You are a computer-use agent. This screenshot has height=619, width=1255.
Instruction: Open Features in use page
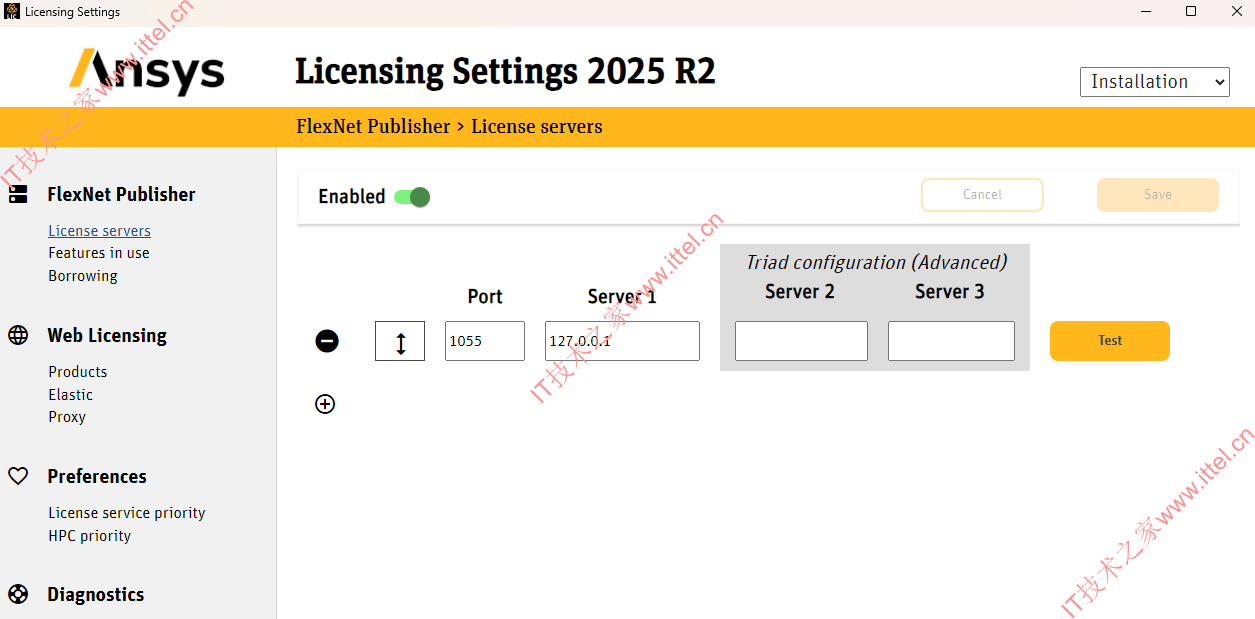(x=99, y=253)
